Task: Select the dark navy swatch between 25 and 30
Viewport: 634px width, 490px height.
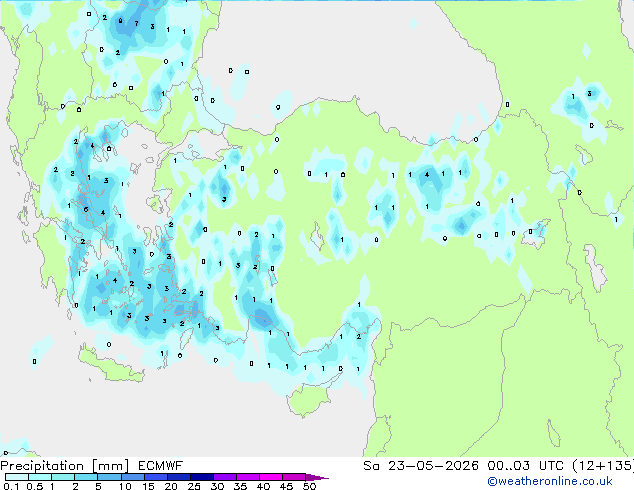Action: pos(202,477)
